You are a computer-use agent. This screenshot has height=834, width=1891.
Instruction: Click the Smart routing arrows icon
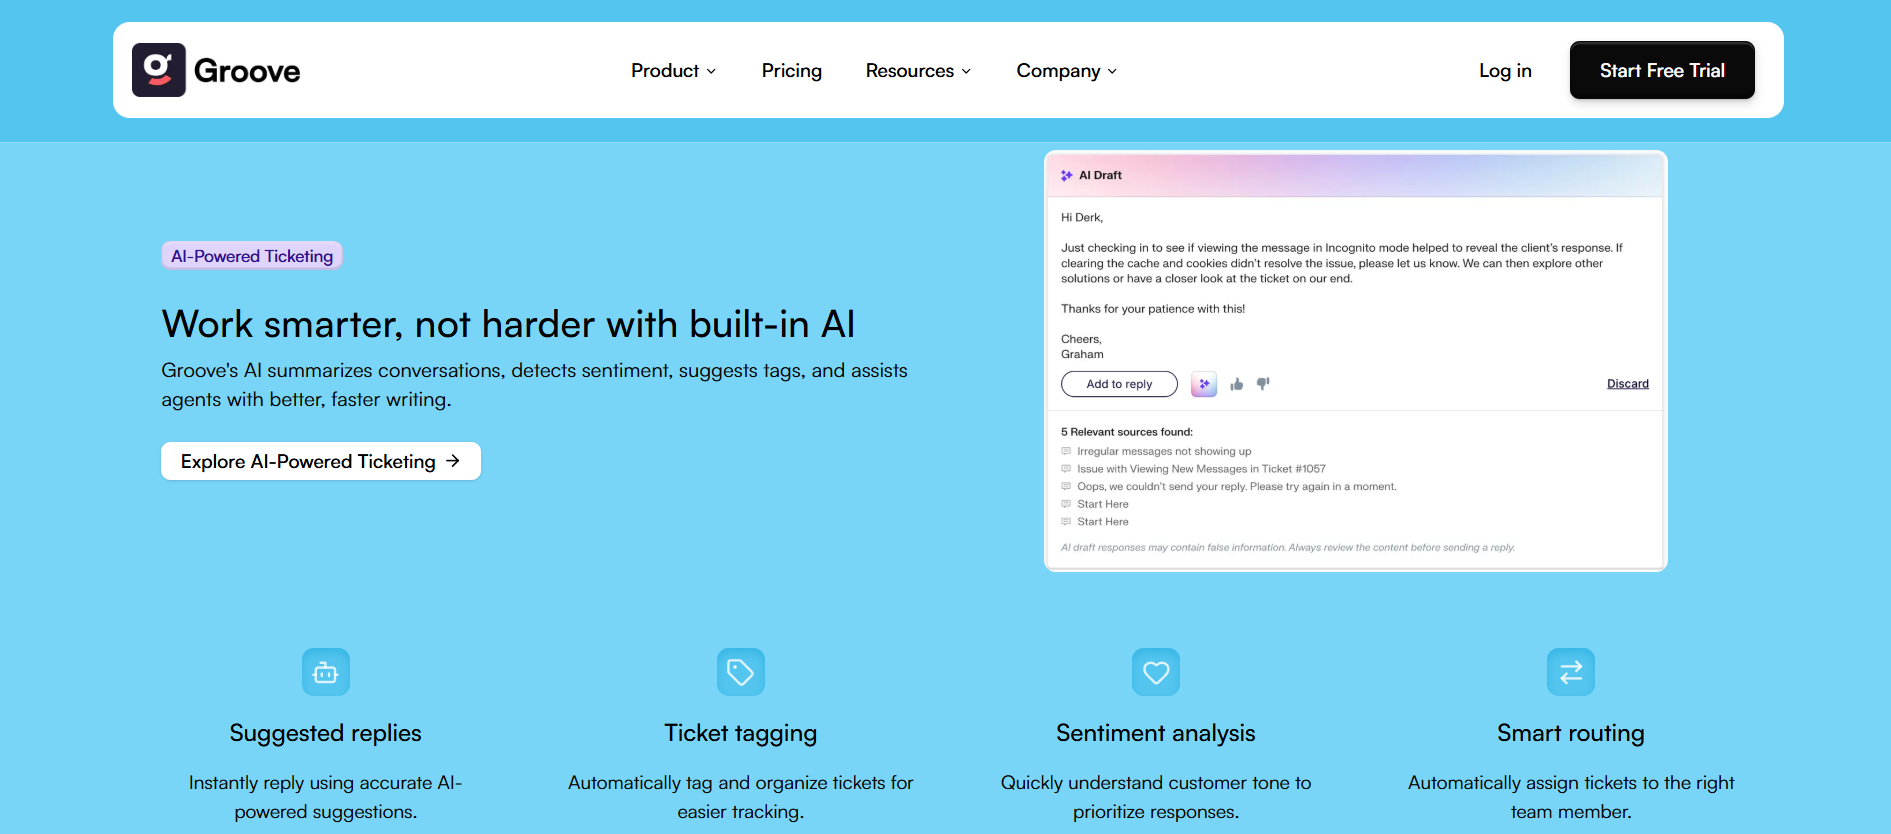tap(1571, 672)
